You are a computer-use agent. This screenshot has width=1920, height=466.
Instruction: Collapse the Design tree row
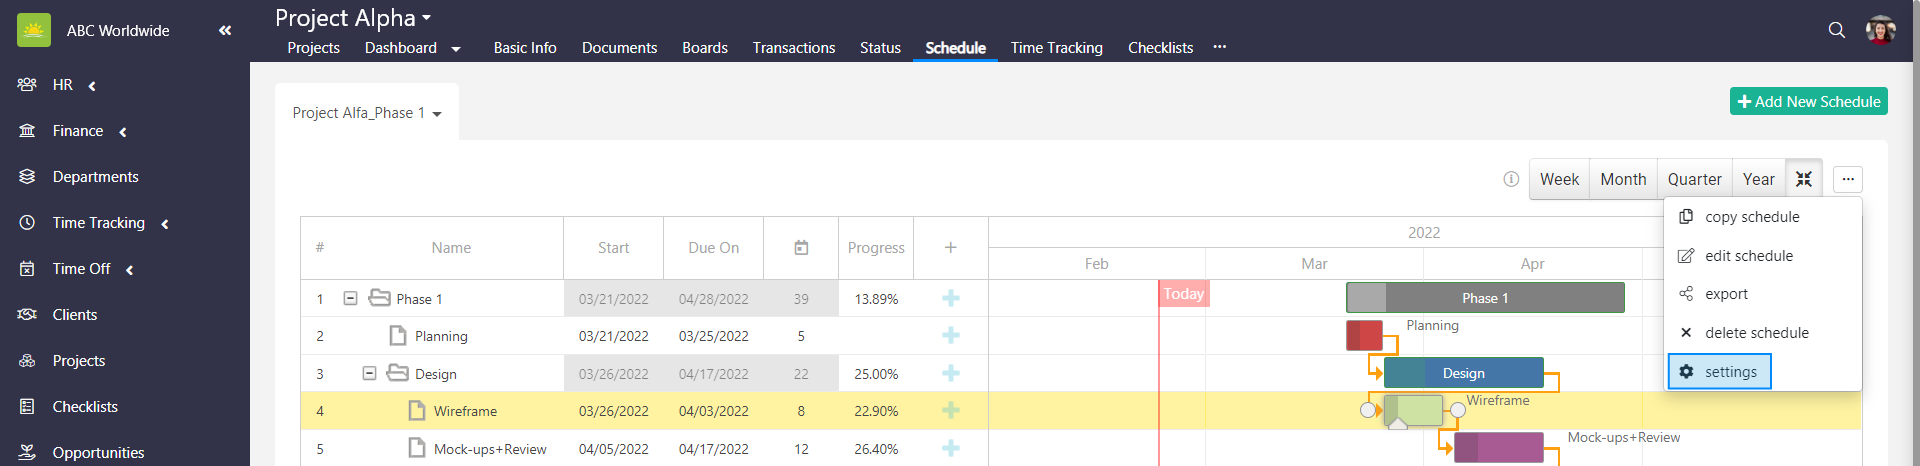click(369, 373)
